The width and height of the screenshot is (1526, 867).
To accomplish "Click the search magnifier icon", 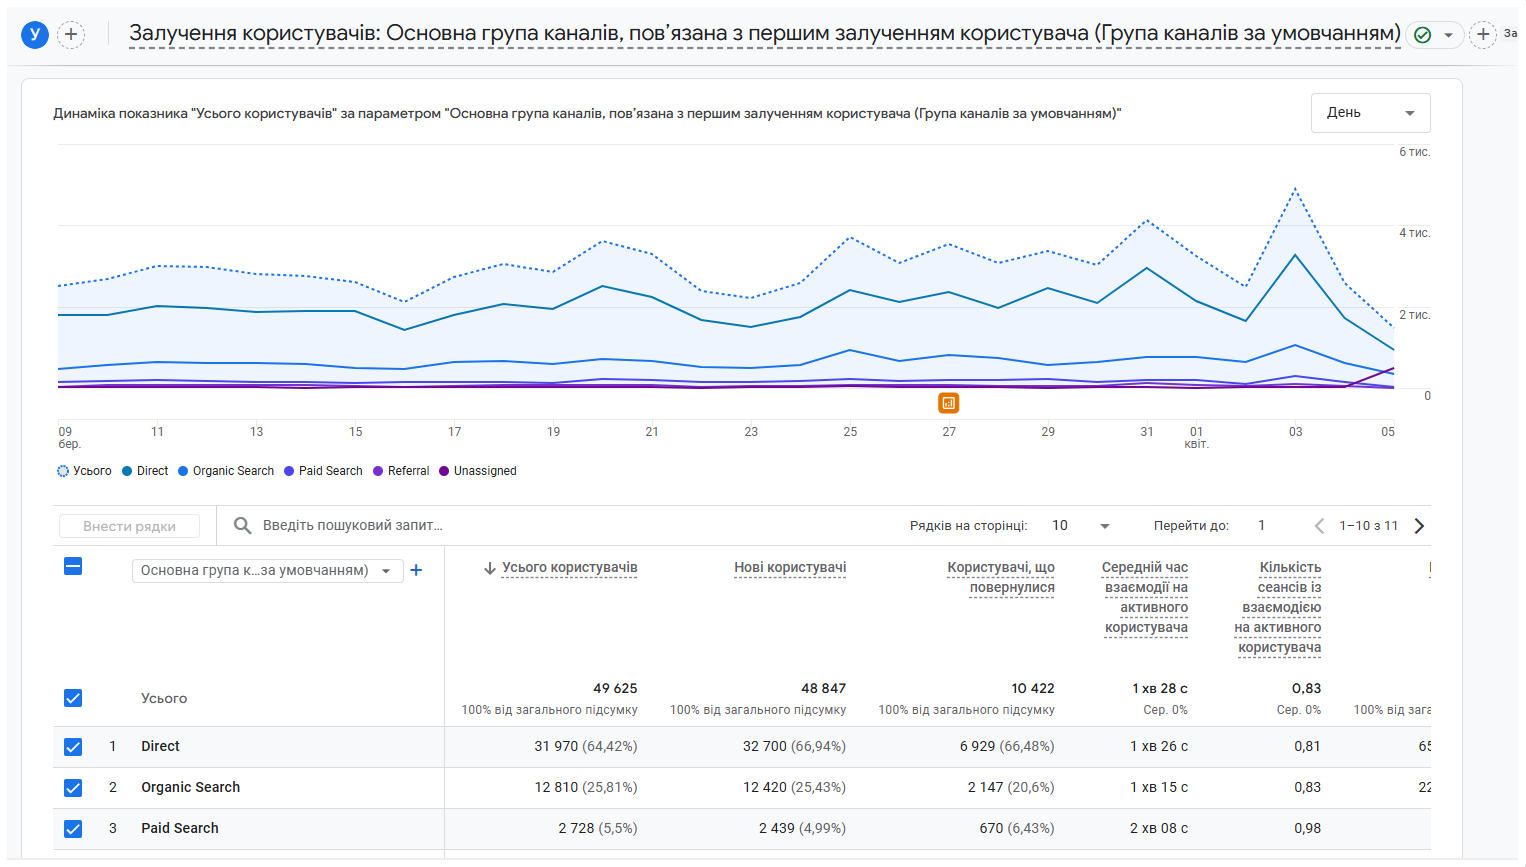I will (242, 525).
